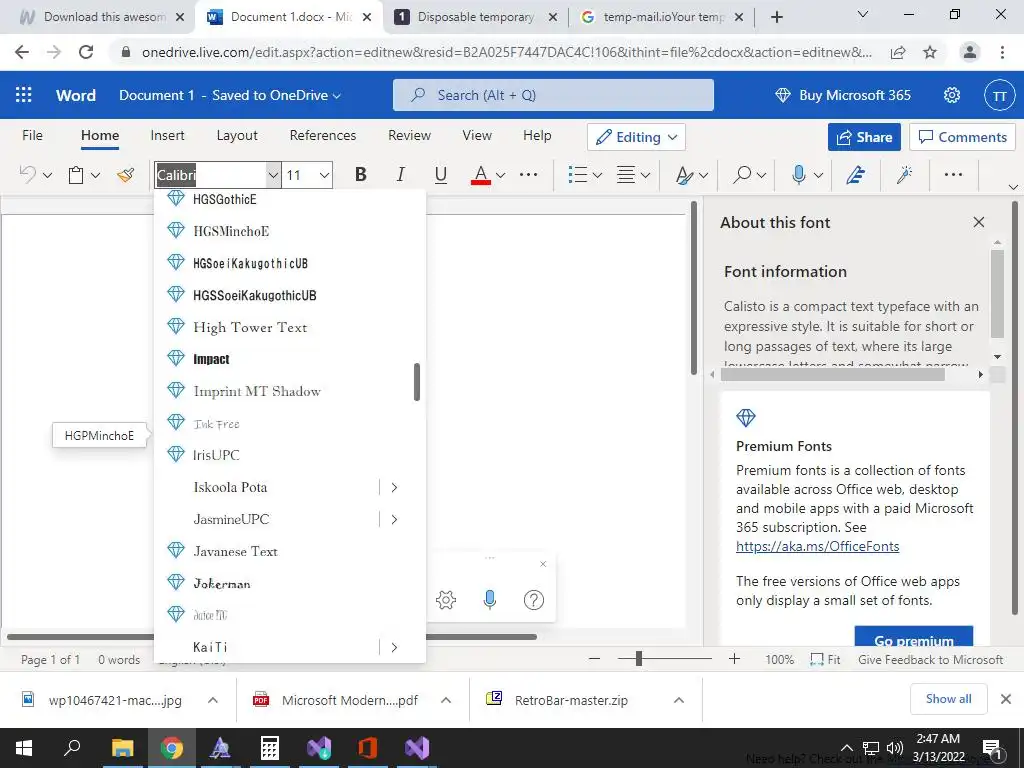Viewport: 1024px width, 768px height.
Task: Start Dictate with microphone icon in ribbon
Action: (798, 174)
